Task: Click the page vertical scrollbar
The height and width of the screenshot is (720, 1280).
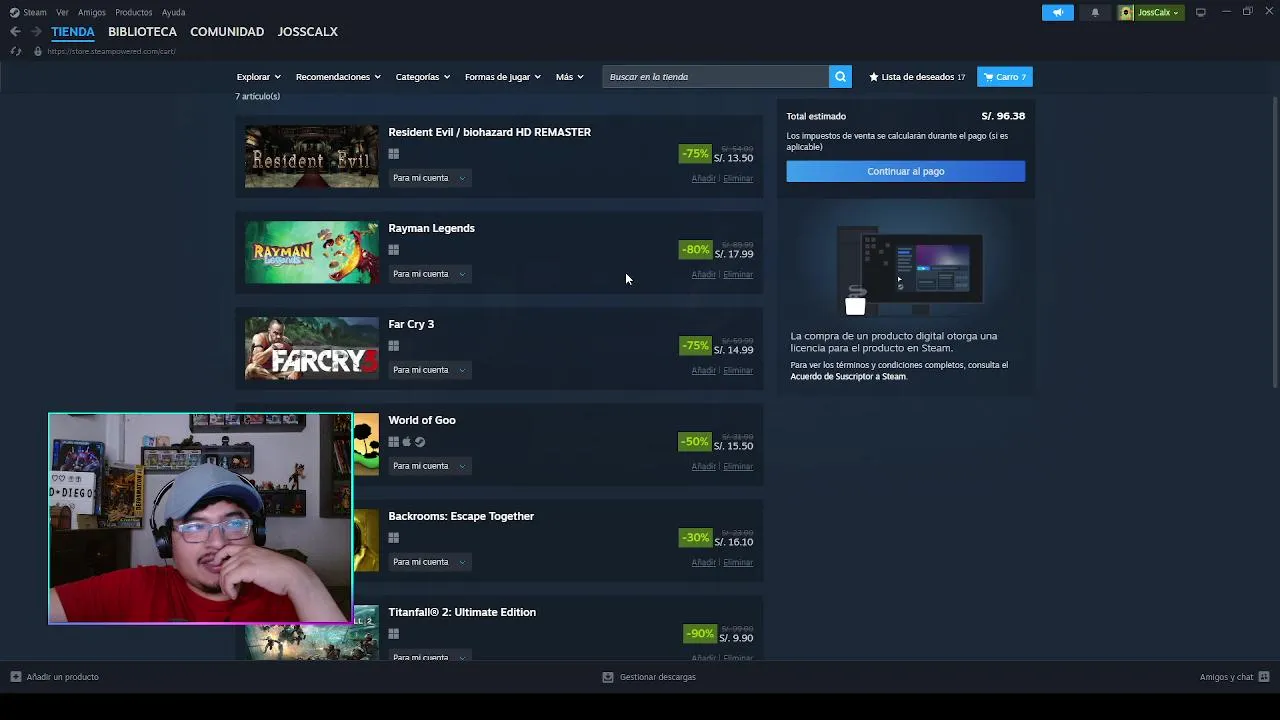Action: click(x=1275, y=240)
